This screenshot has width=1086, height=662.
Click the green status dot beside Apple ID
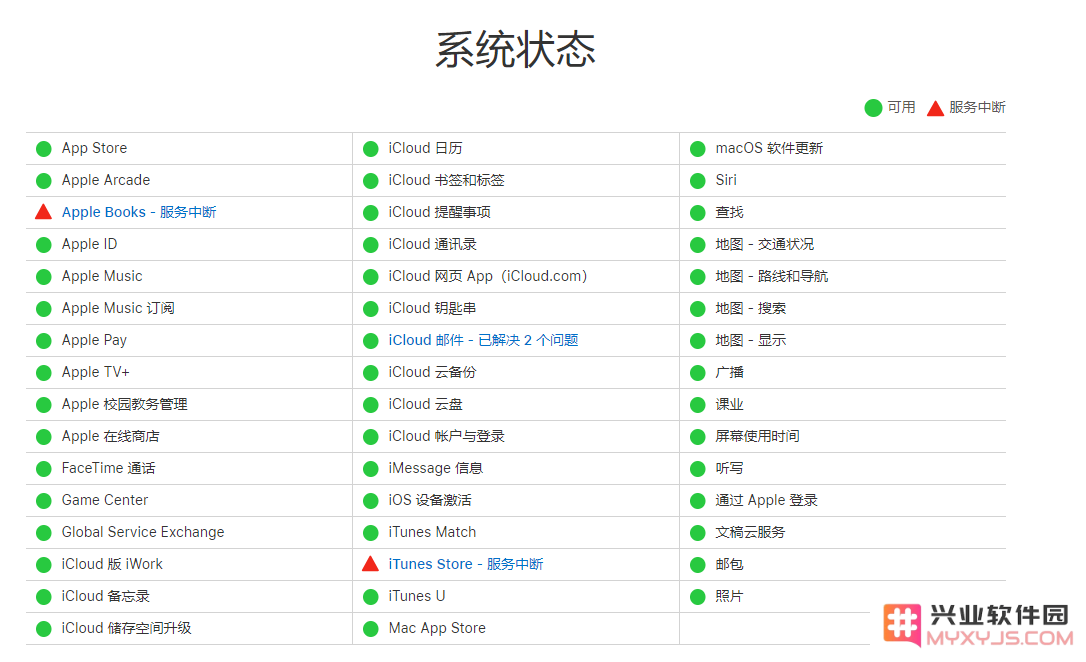click(44, 244)
